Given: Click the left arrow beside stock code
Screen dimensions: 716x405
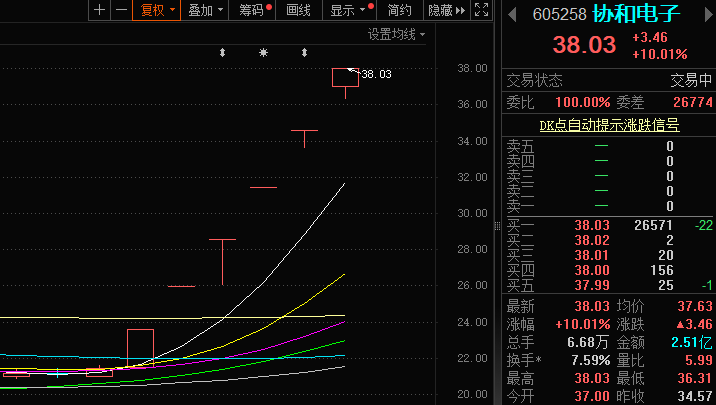Looking at the screenshot, I should [x=513, y=14].
